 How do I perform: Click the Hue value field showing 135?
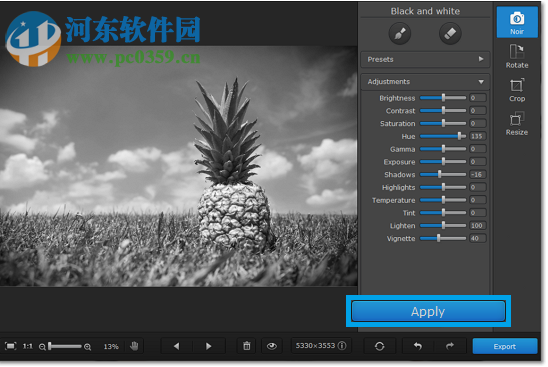pyautogui.click(x=477, y=136)
